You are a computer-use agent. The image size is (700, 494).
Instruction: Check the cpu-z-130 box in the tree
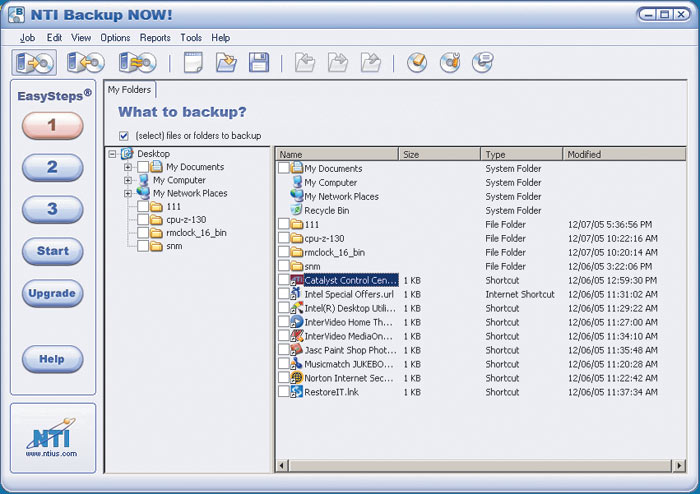[x=143, y=220]
